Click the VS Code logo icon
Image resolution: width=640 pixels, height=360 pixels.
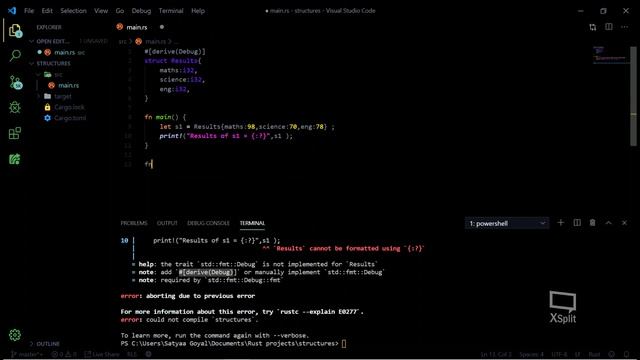tap(12, 11)
